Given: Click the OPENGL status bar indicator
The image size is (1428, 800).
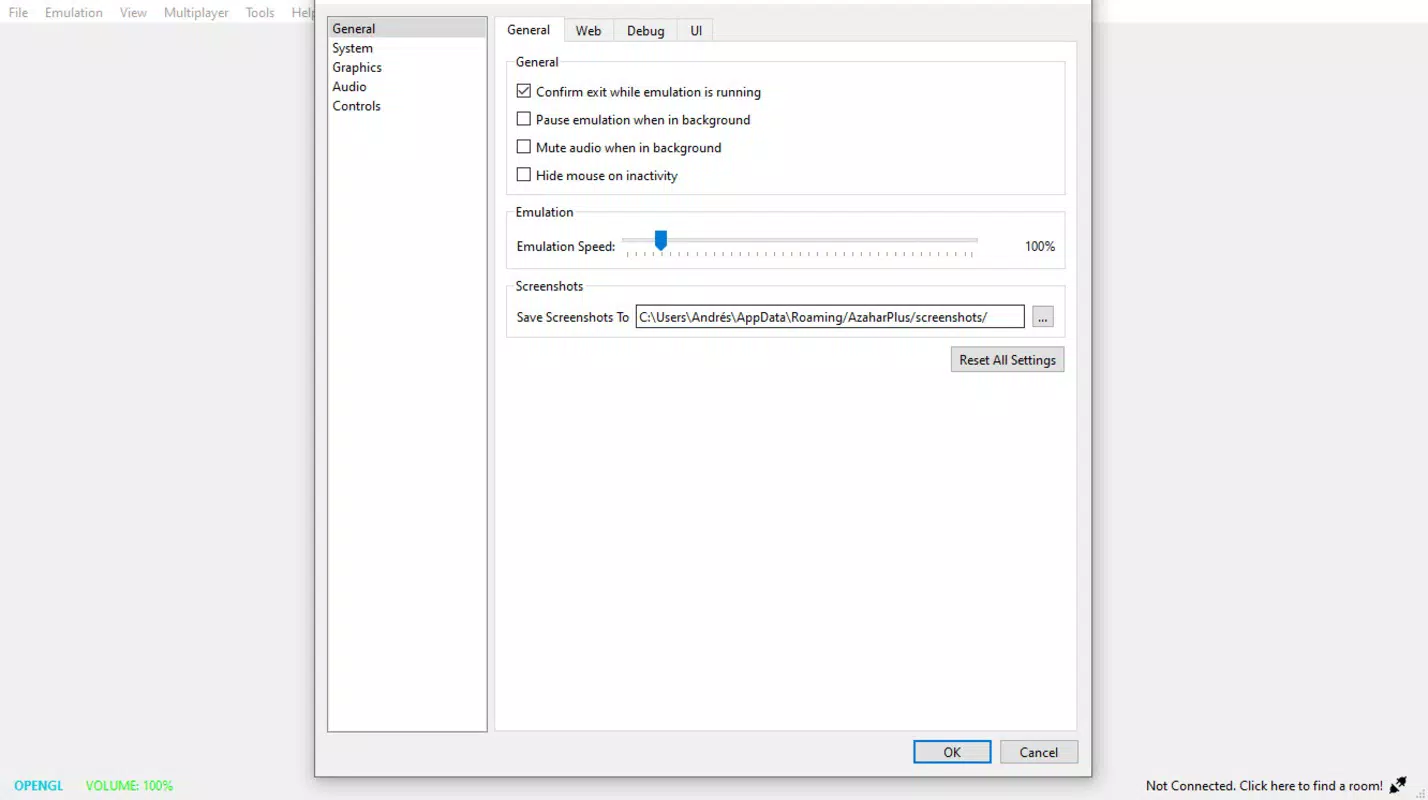Looking at the screenshot, I should pos(39,786).
